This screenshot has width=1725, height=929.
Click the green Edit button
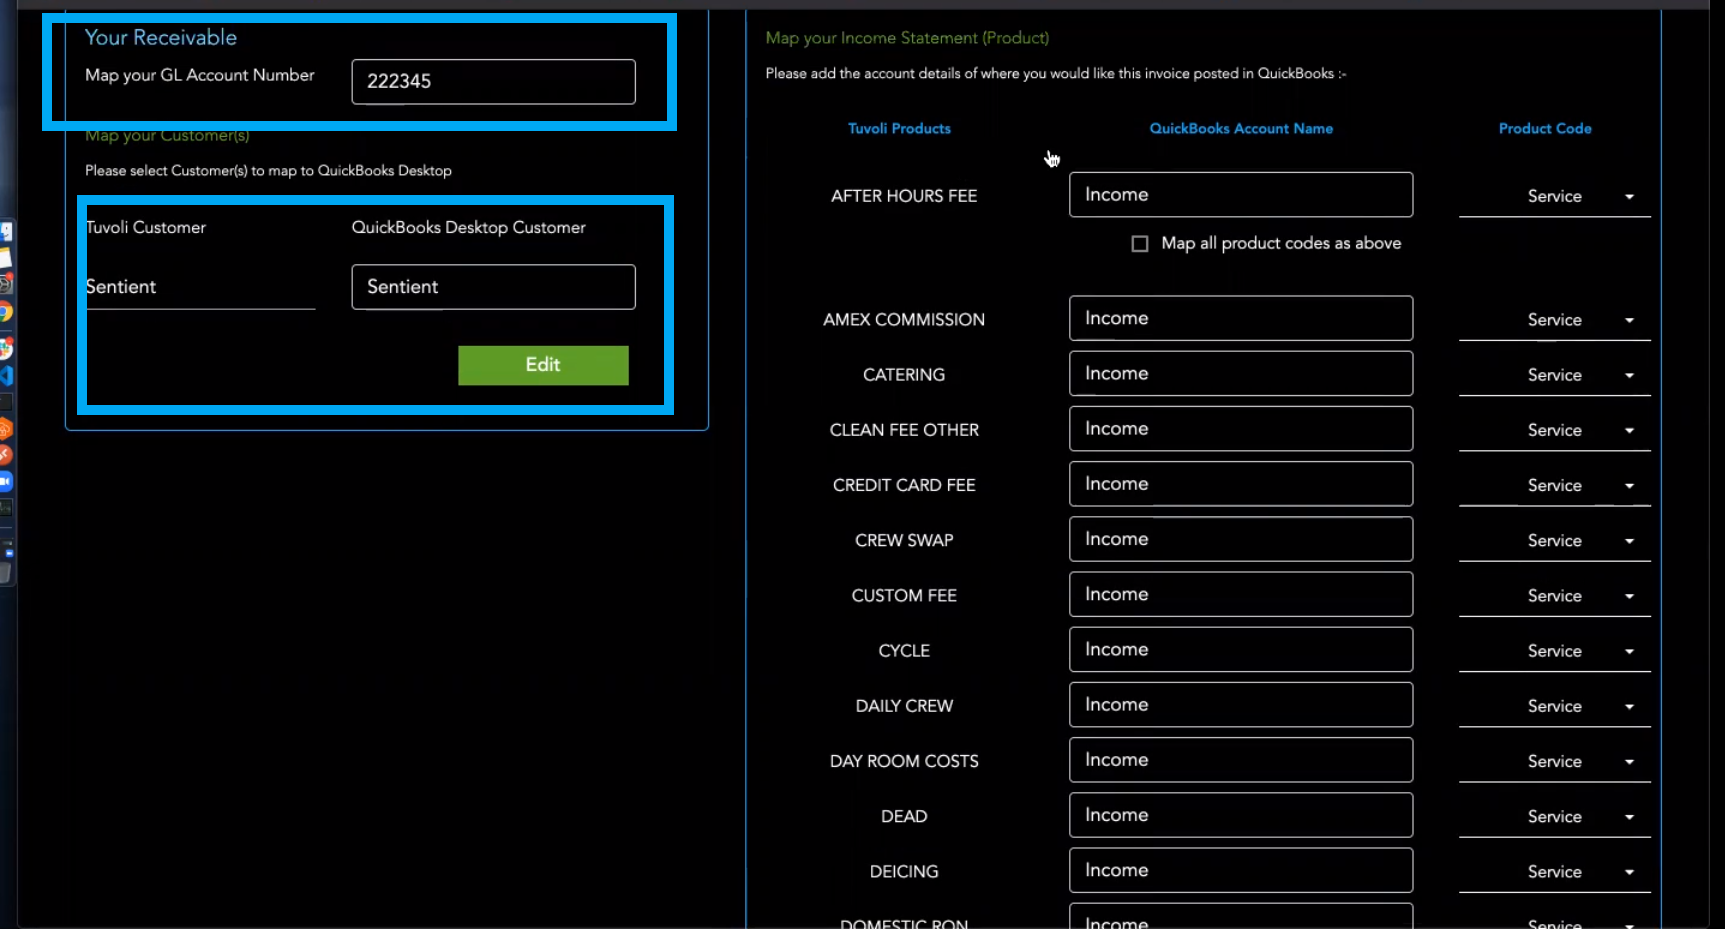click(543, 365)
